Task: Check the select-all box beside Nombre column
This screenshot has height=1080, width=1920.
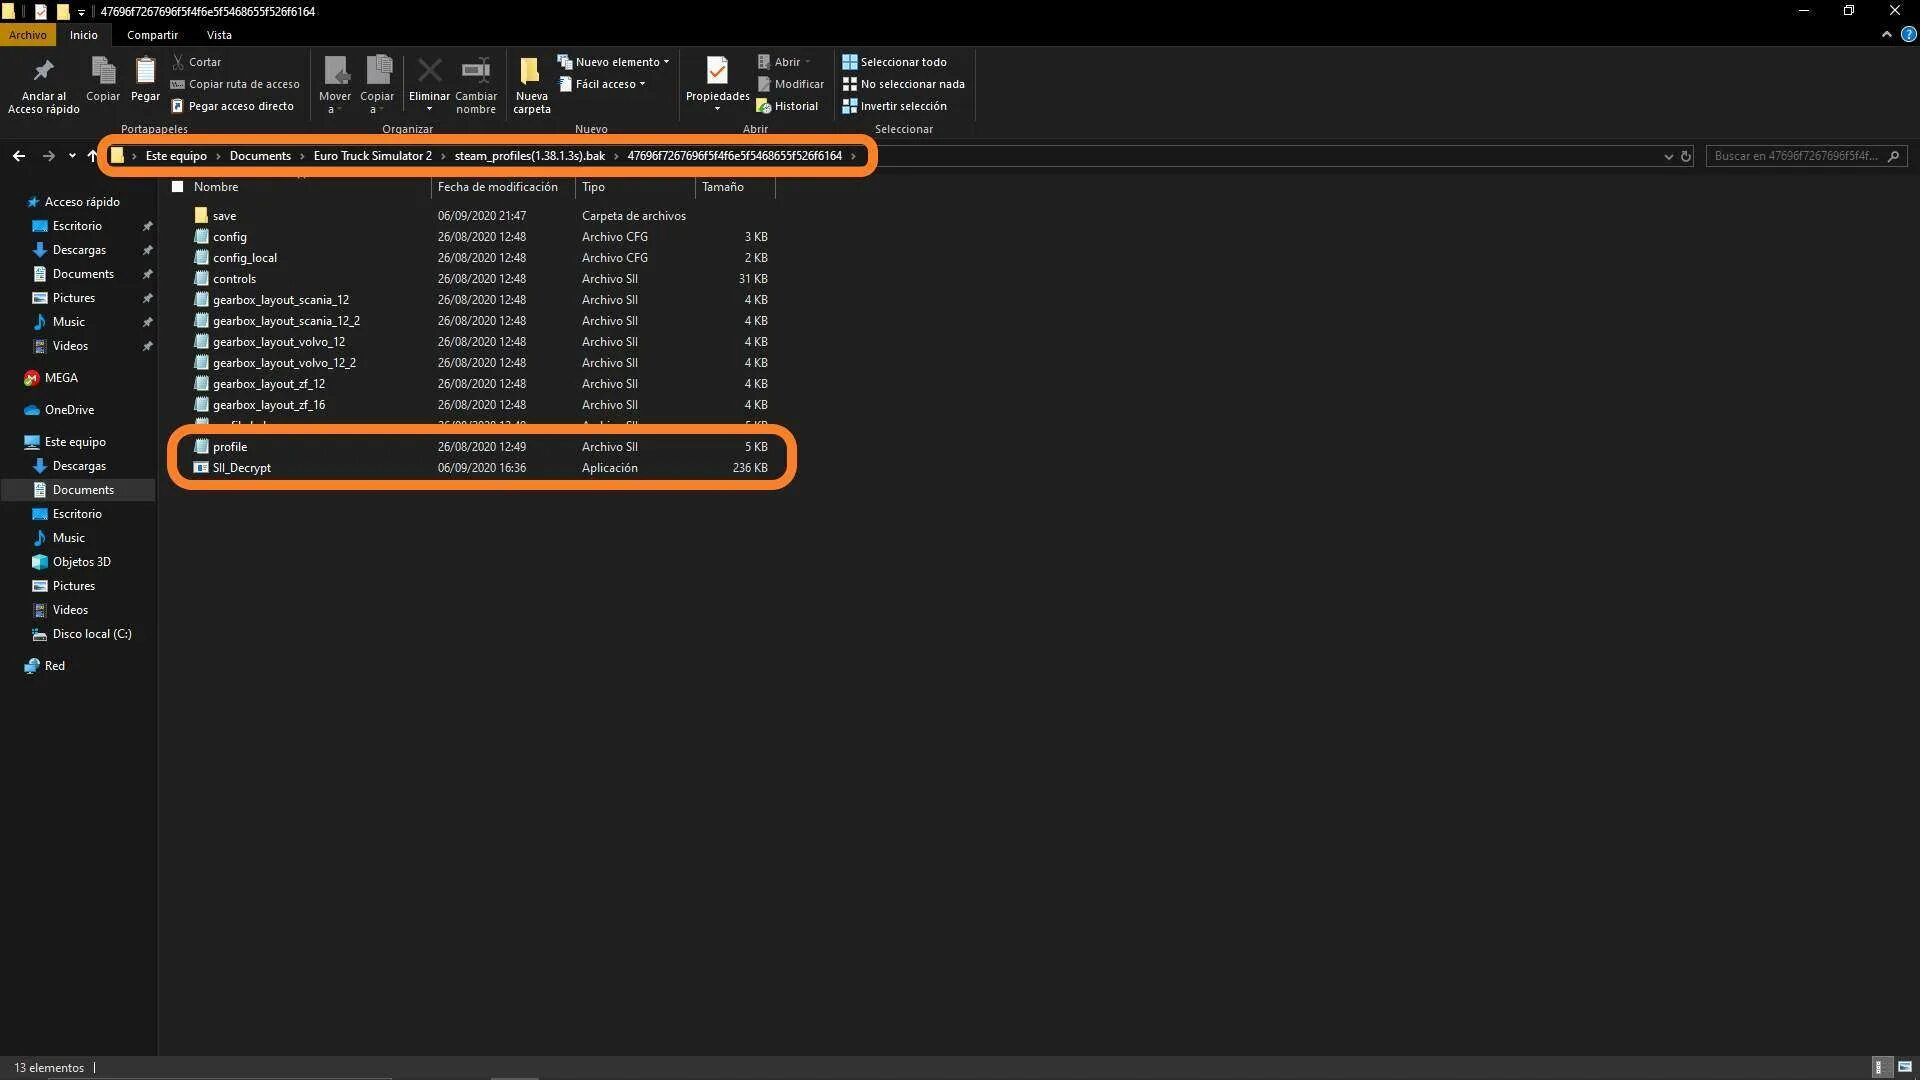Action: click(x=177, y=186)
